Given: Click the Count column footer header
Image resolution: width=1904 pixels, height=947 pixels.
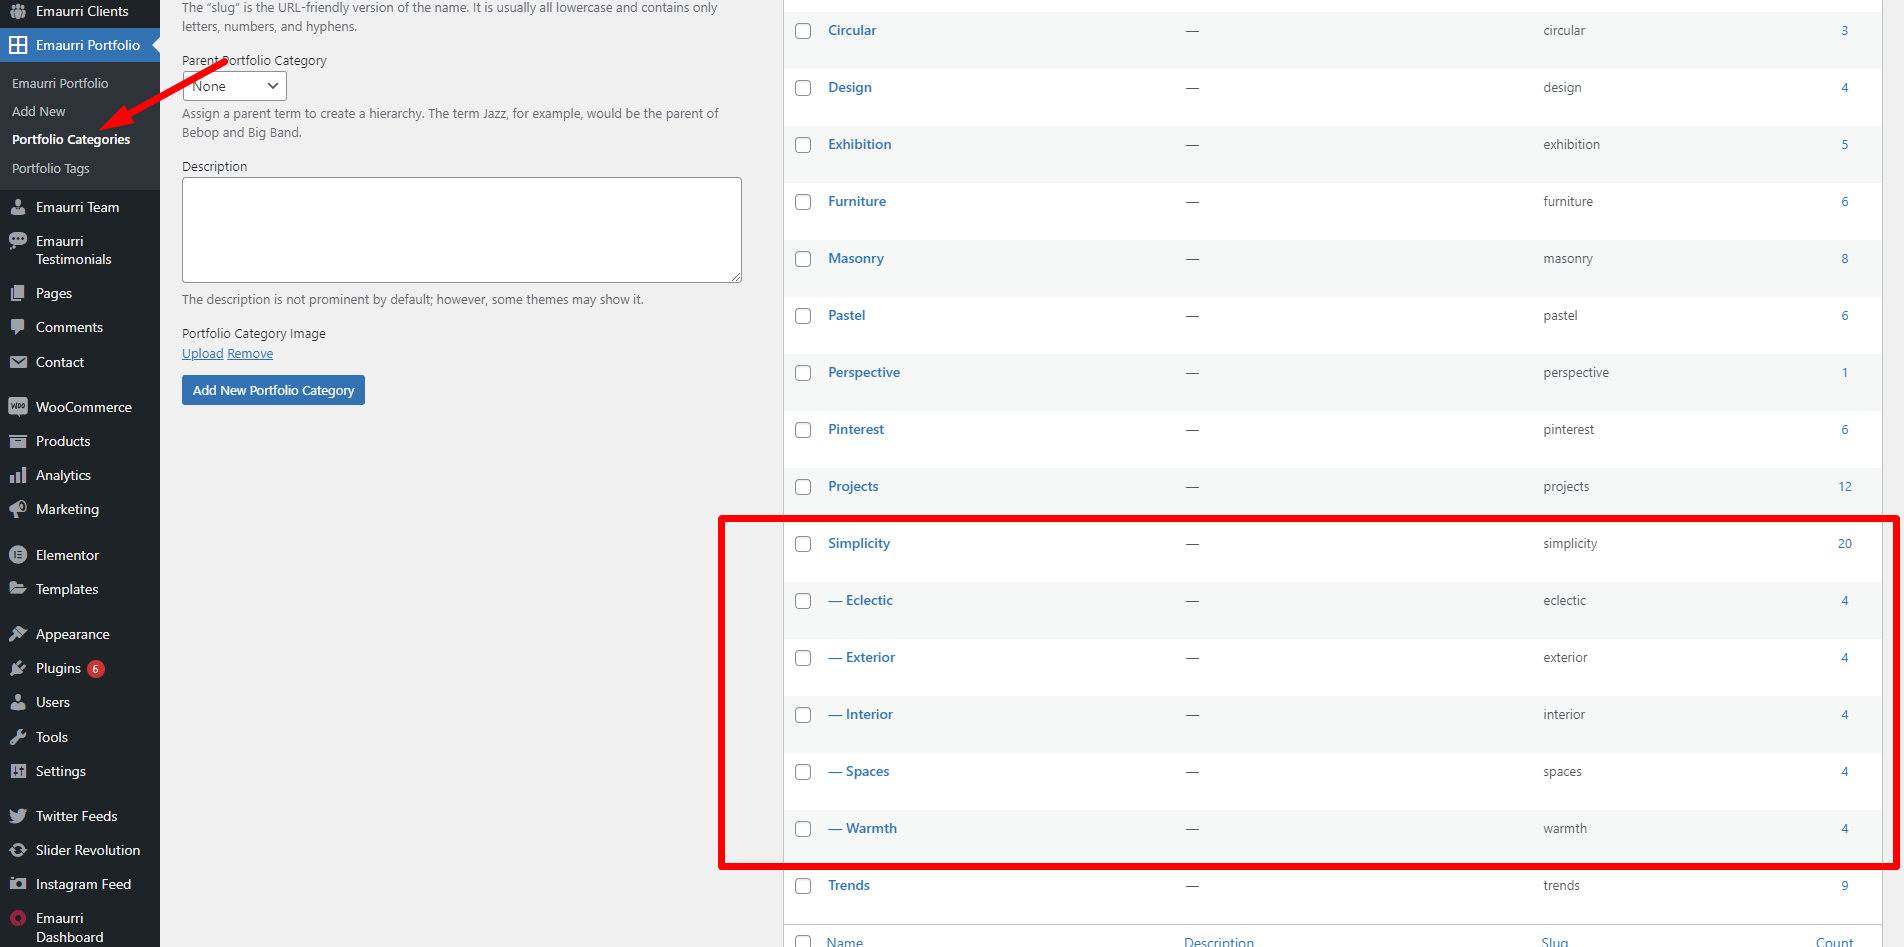Looking at the screenshot, I should 1834,942.
